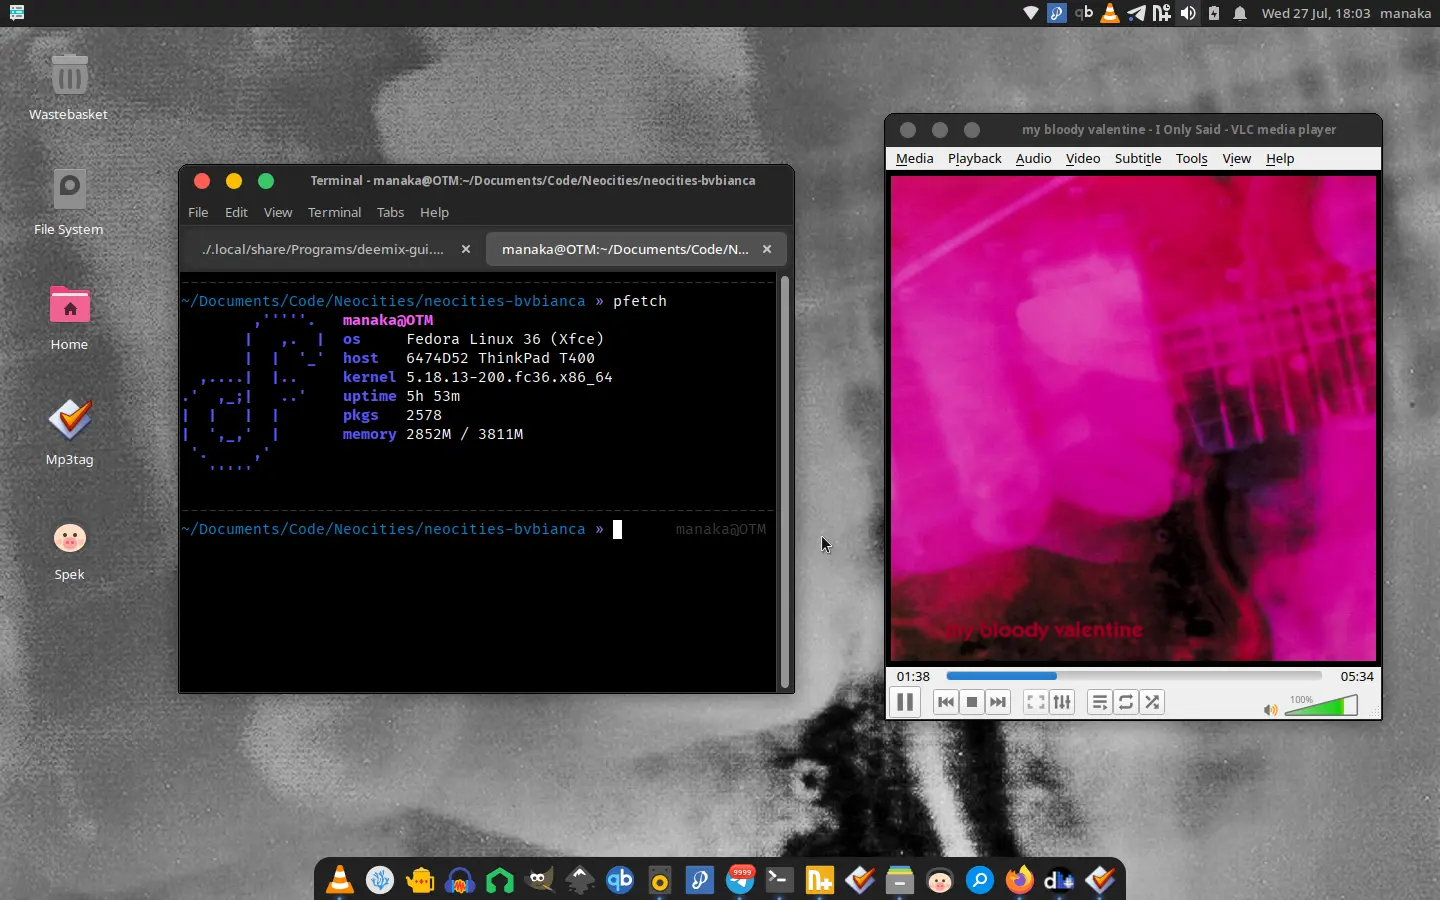Image resolution: width=1440 pixels, height=900 pixels.
Task: Mute audio via VLC speaker icon
Action: click(x=1270, y=710)
